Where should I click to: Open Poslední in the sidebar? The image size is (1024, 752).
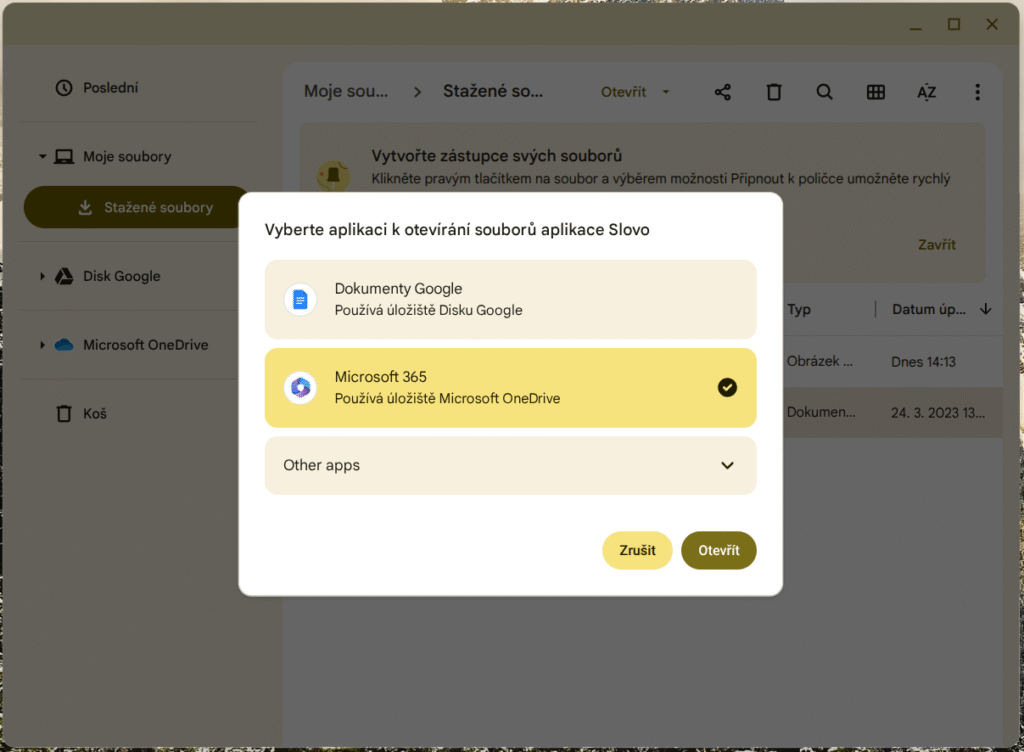[110, 88]
